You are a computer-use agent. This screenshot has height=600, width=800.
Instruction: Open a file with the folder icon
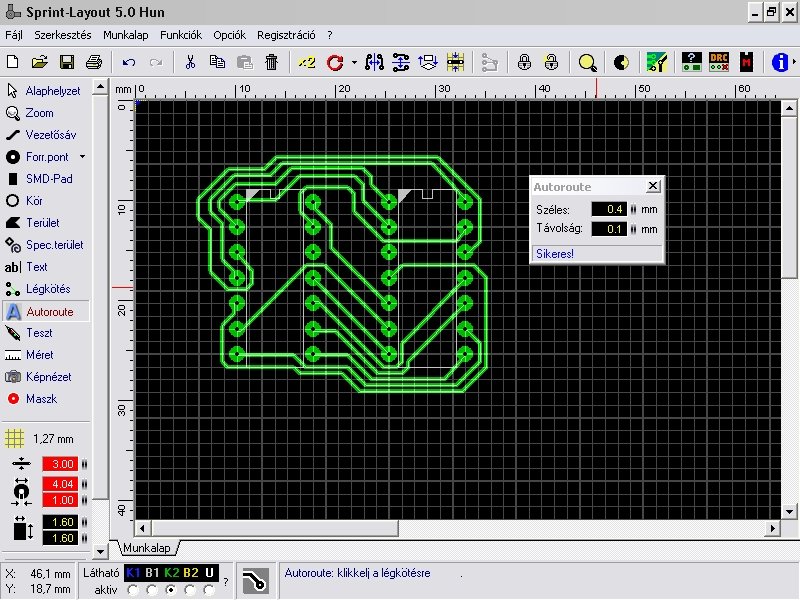[39, 62]
